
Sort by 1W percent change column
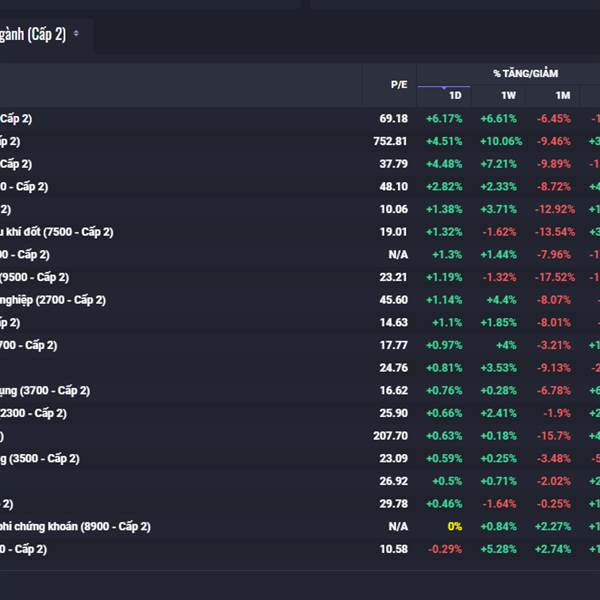(508, 96)
